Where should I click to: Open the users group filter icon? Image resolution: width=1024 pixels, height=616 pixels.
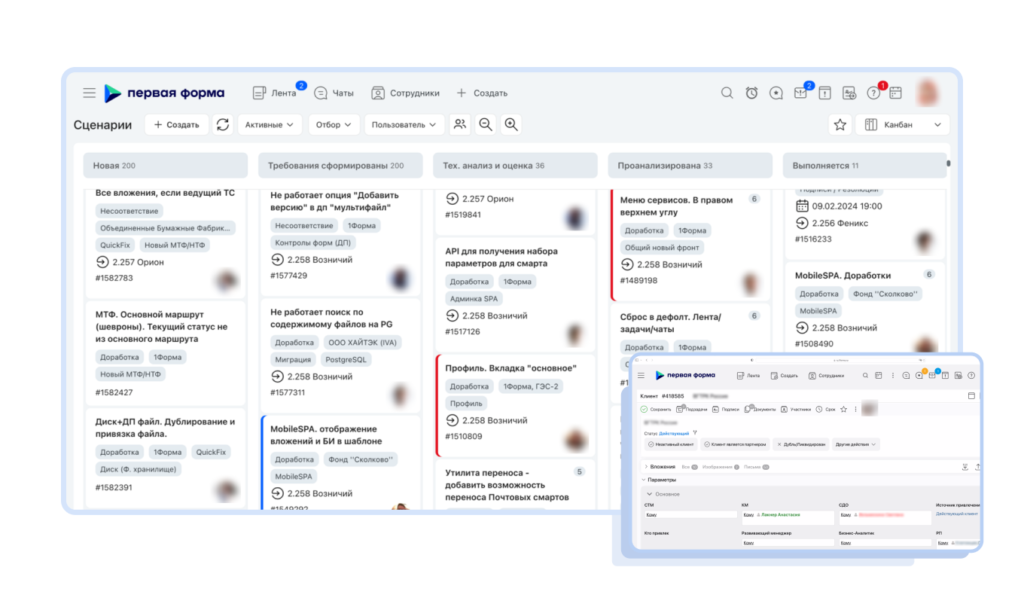[x=460, y=124]
